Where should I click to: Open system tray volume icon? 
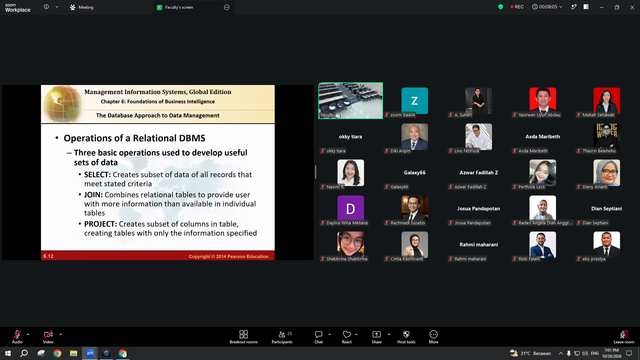(x=585, y=353)
